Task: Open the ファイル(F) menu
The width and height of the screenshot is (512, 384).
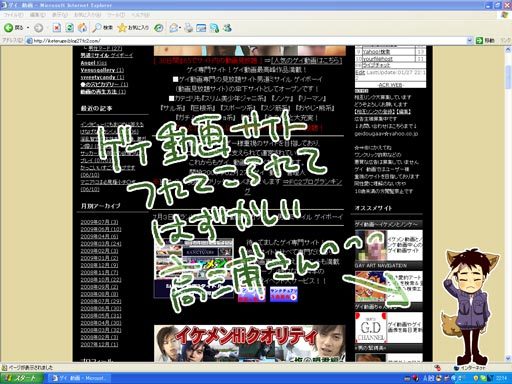Action: tap(13, 15)
